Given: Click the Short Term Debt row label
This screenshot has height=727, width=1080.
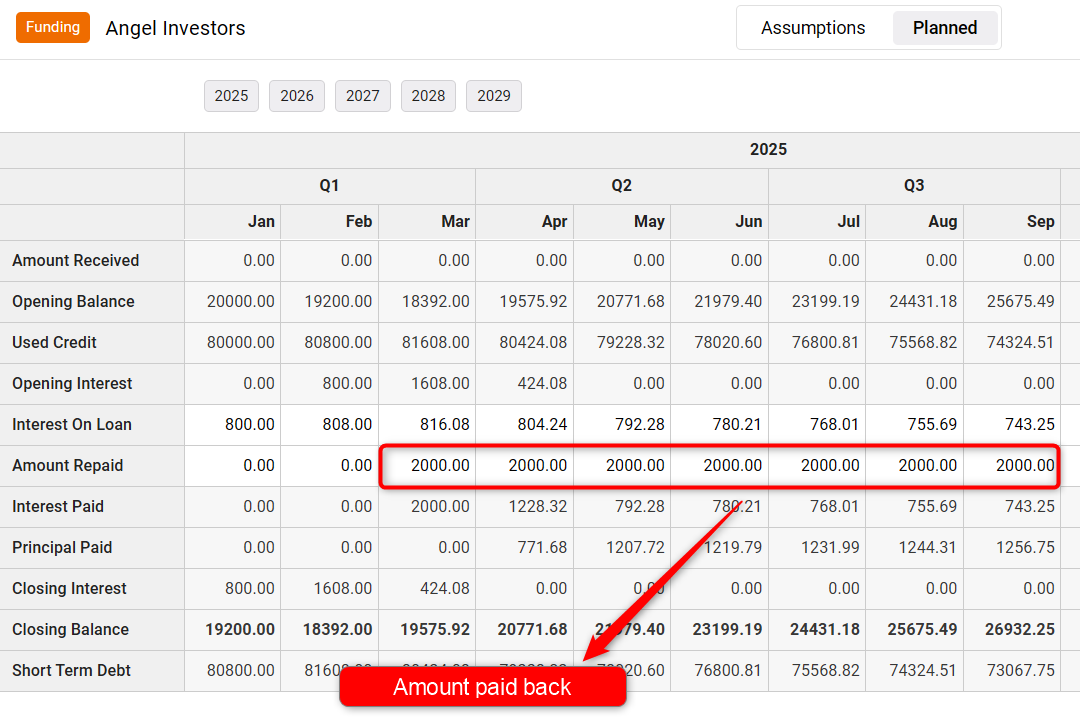Looking at the screenshot, I should pos(71,670).
